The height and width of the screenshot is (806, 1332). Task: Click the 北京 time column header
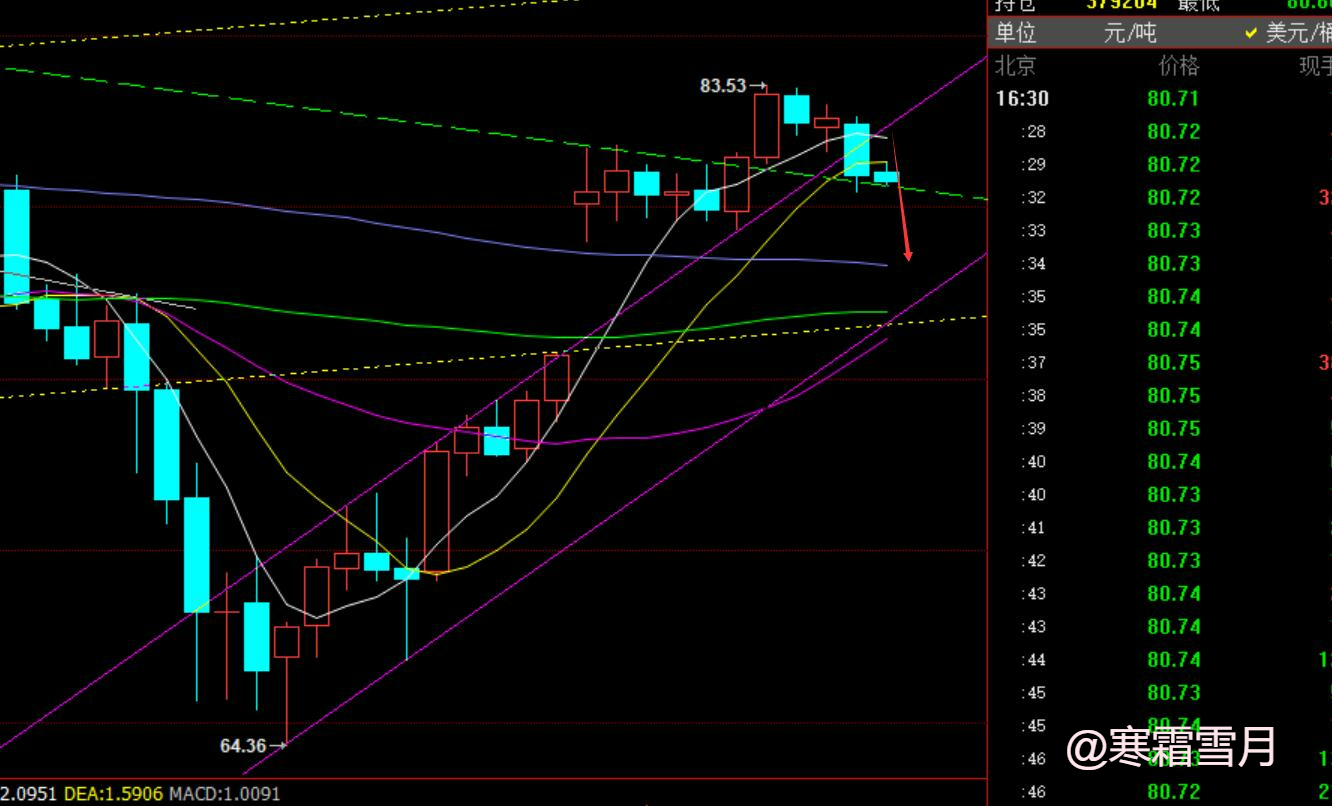1015,66
